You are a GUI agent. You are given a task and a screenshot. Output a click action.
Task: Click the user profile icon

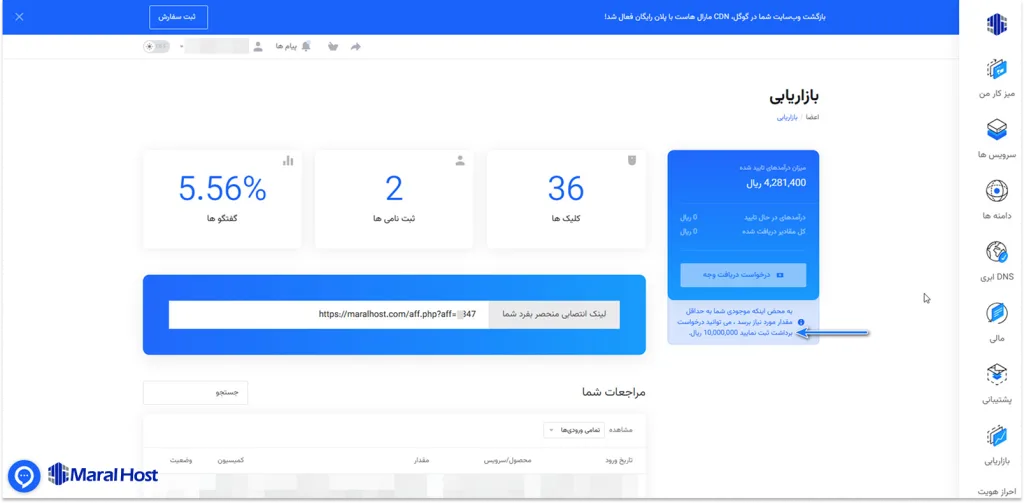[258, 46]
